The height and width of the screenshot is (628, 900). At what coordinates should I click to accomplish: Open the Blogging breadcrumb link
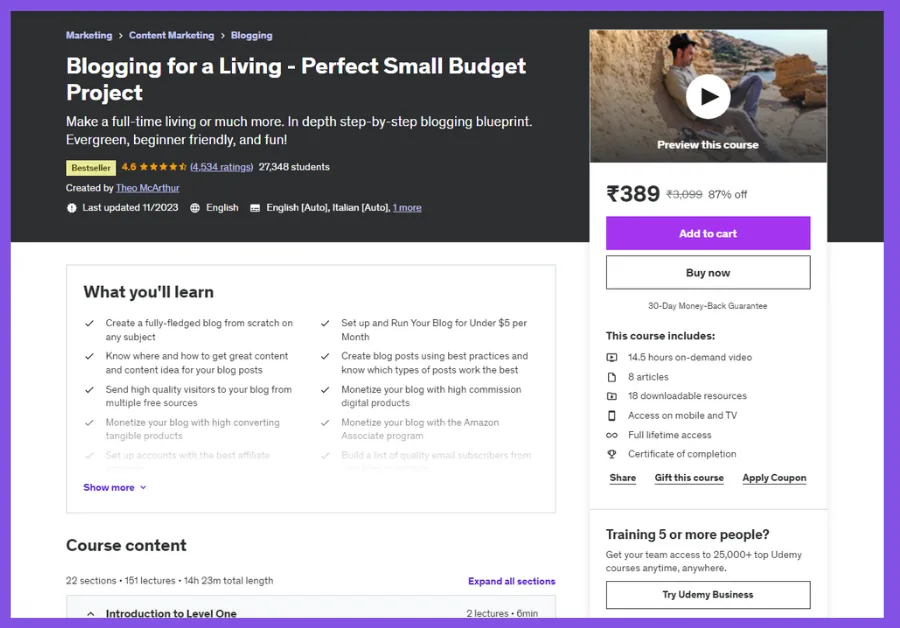(x=251, y=35)
